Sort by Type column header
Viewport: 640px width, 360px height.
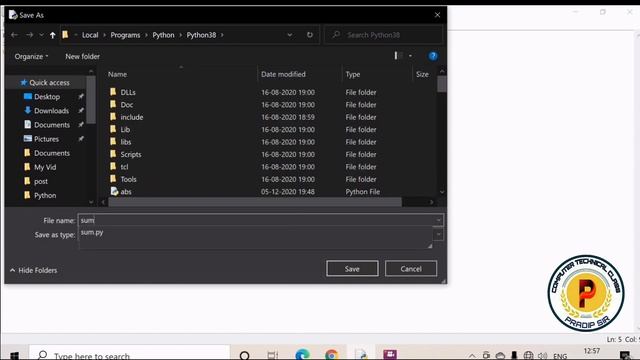(x=353, y=74)
